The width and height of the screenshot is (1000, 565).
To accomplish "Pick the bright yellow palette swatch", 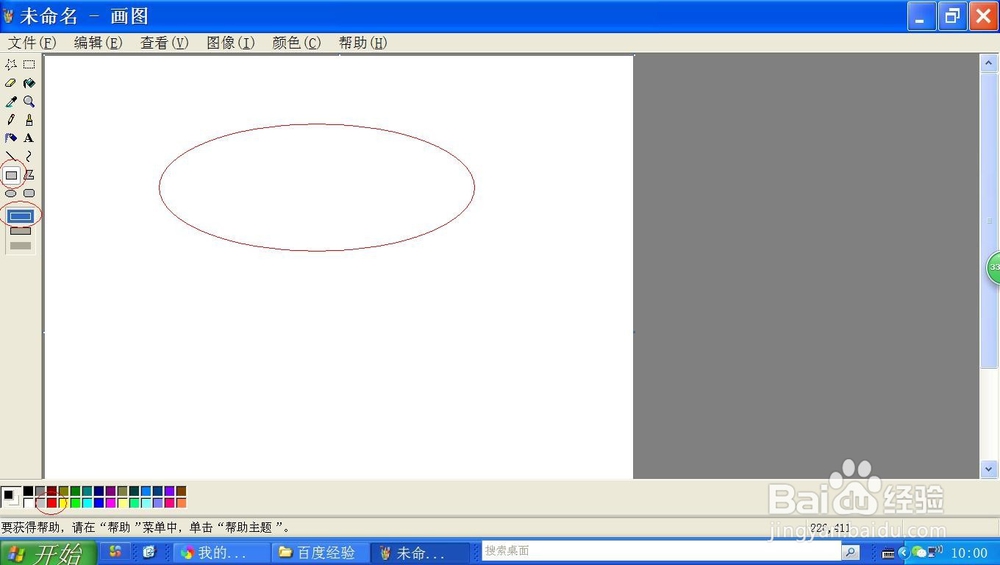I will pyautogui.click(x=64, y=503).
